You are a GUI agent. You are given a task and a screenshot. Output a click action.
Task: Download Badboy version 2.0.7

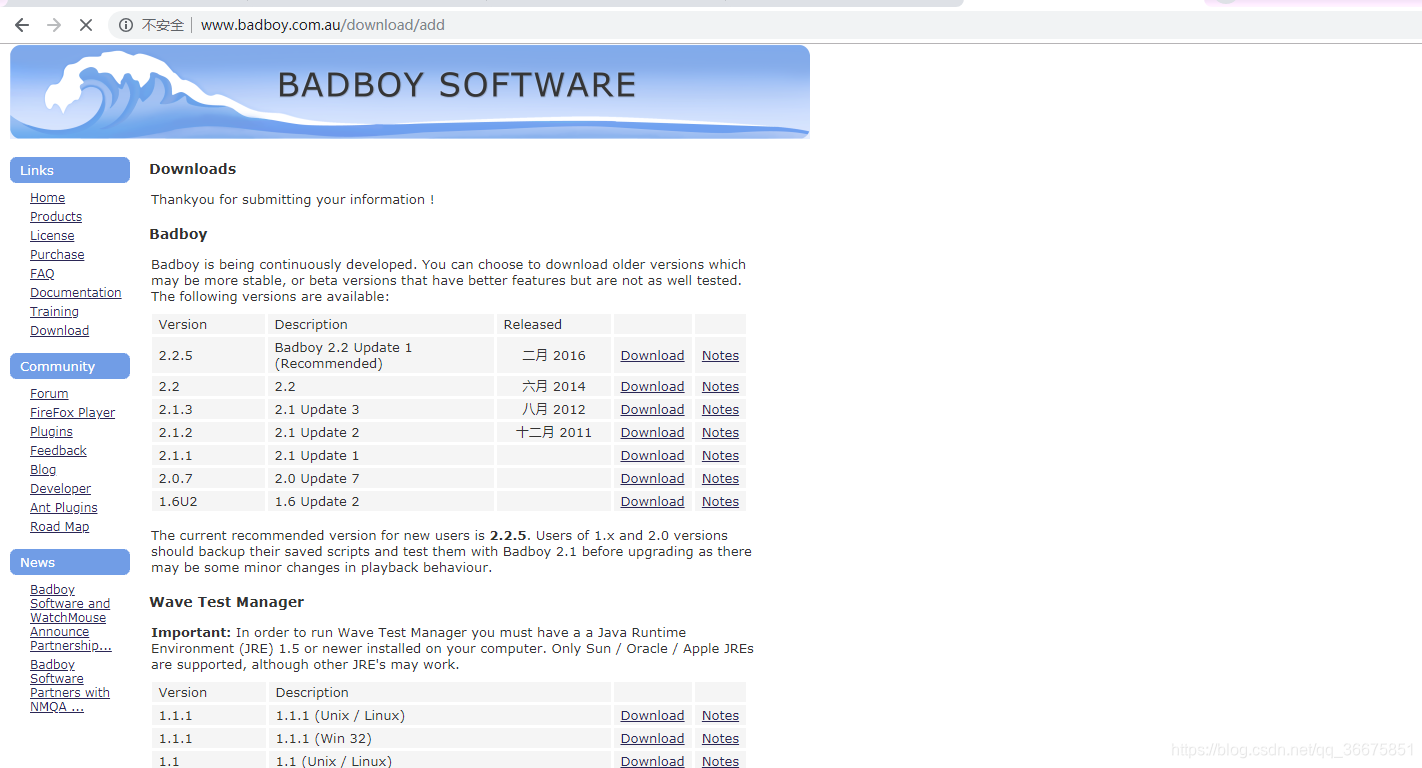[x=652, y=479]
